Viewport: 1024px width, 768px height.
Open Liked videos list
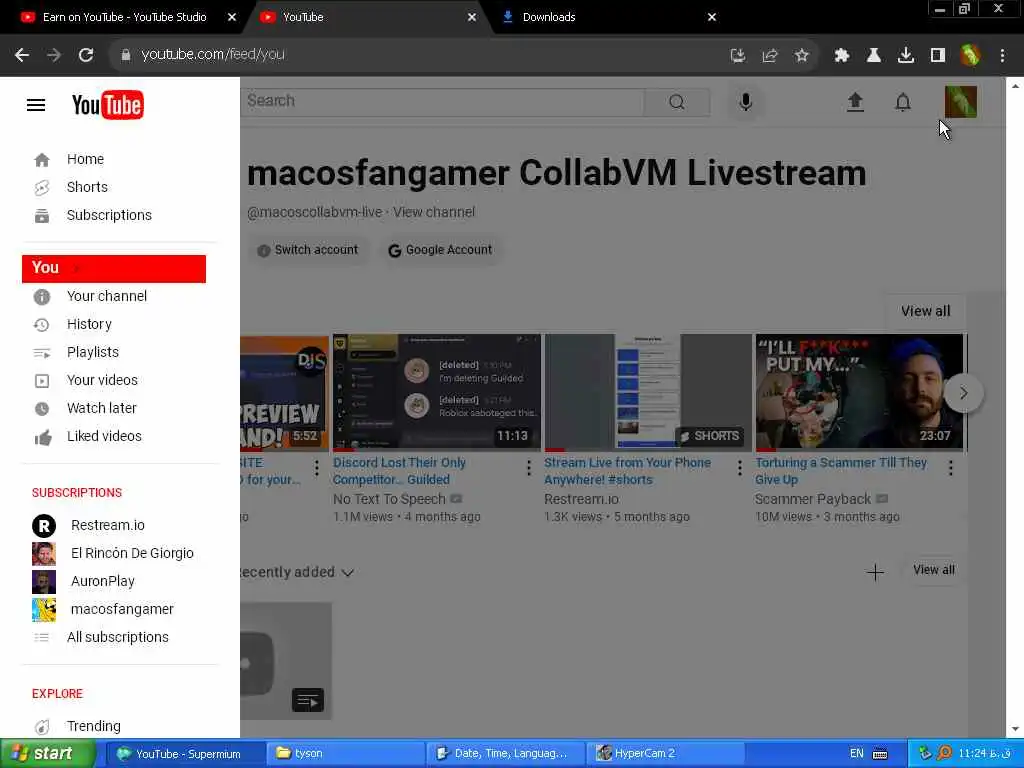click(104, 437)
